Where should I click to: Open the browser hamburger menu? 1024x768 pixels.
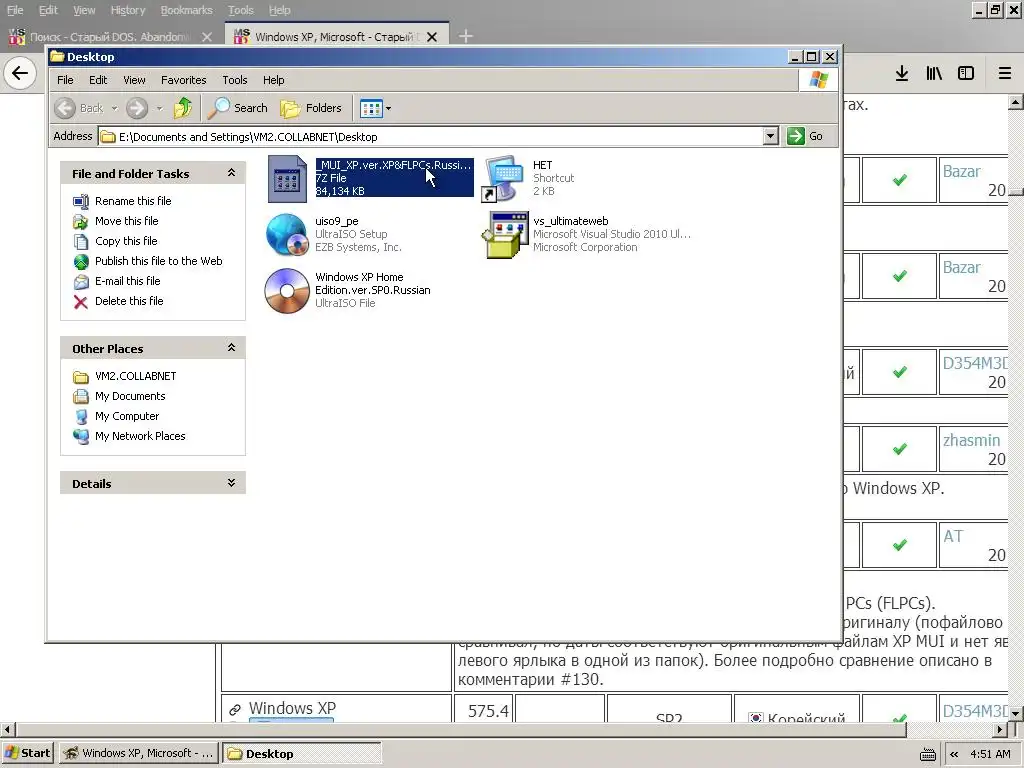tap(1004, 73)
